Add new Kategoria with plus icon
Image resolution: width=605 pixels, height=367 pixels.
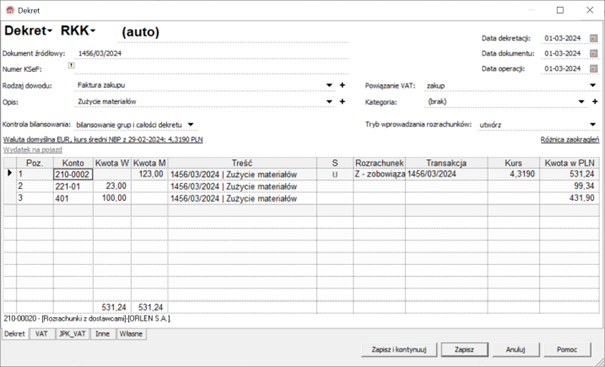click(595, 102)
